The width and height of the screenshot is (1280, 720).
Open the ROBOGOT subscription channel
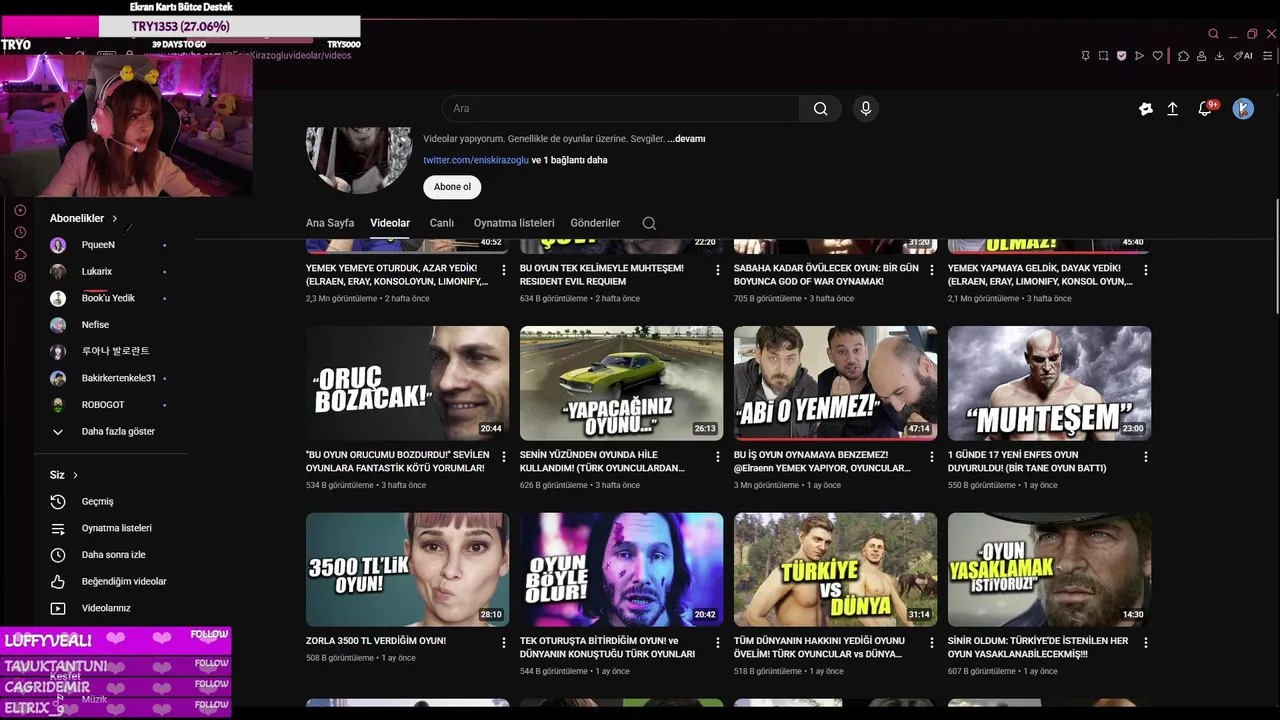tap(104, 405)
